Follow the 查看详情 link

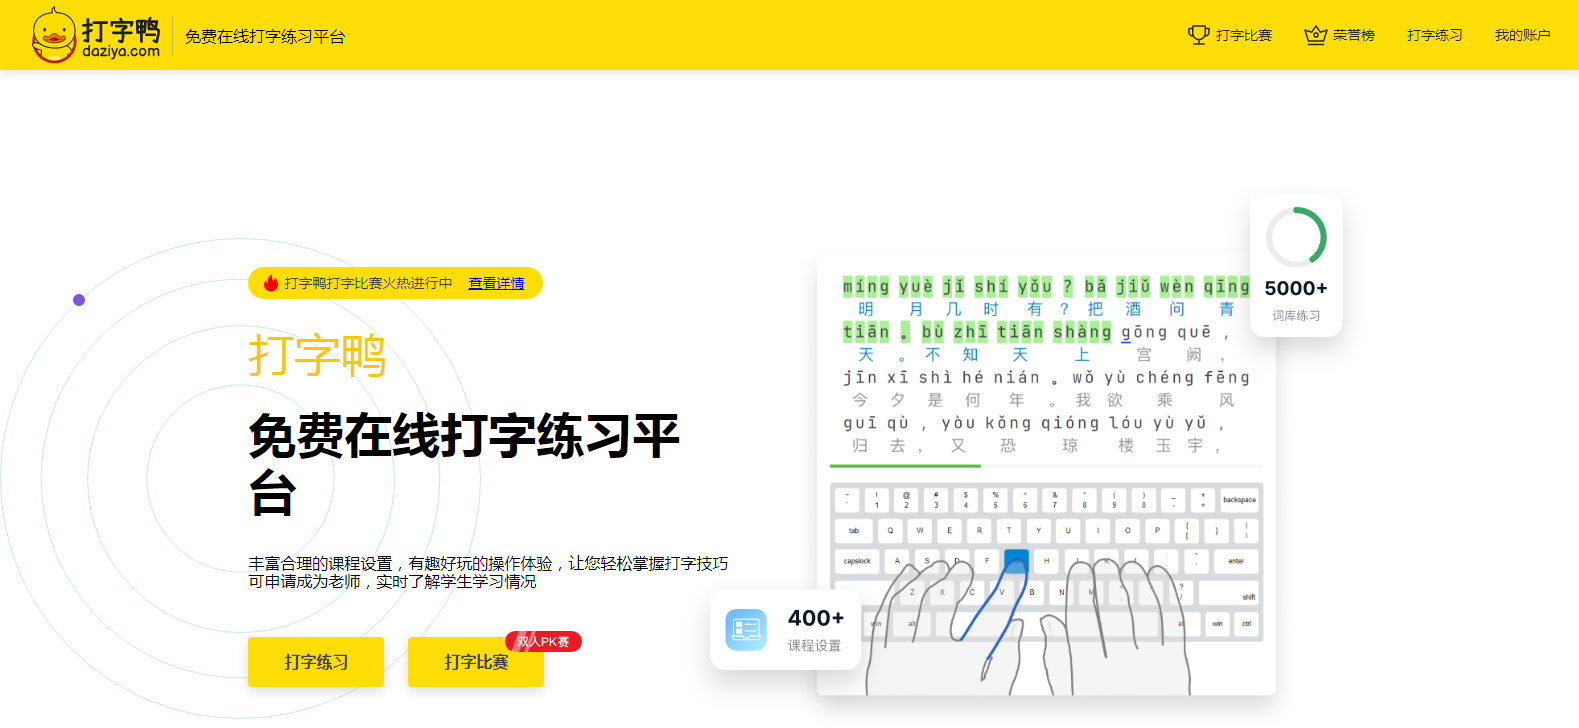pyautogui.click(x=496, y=283)
